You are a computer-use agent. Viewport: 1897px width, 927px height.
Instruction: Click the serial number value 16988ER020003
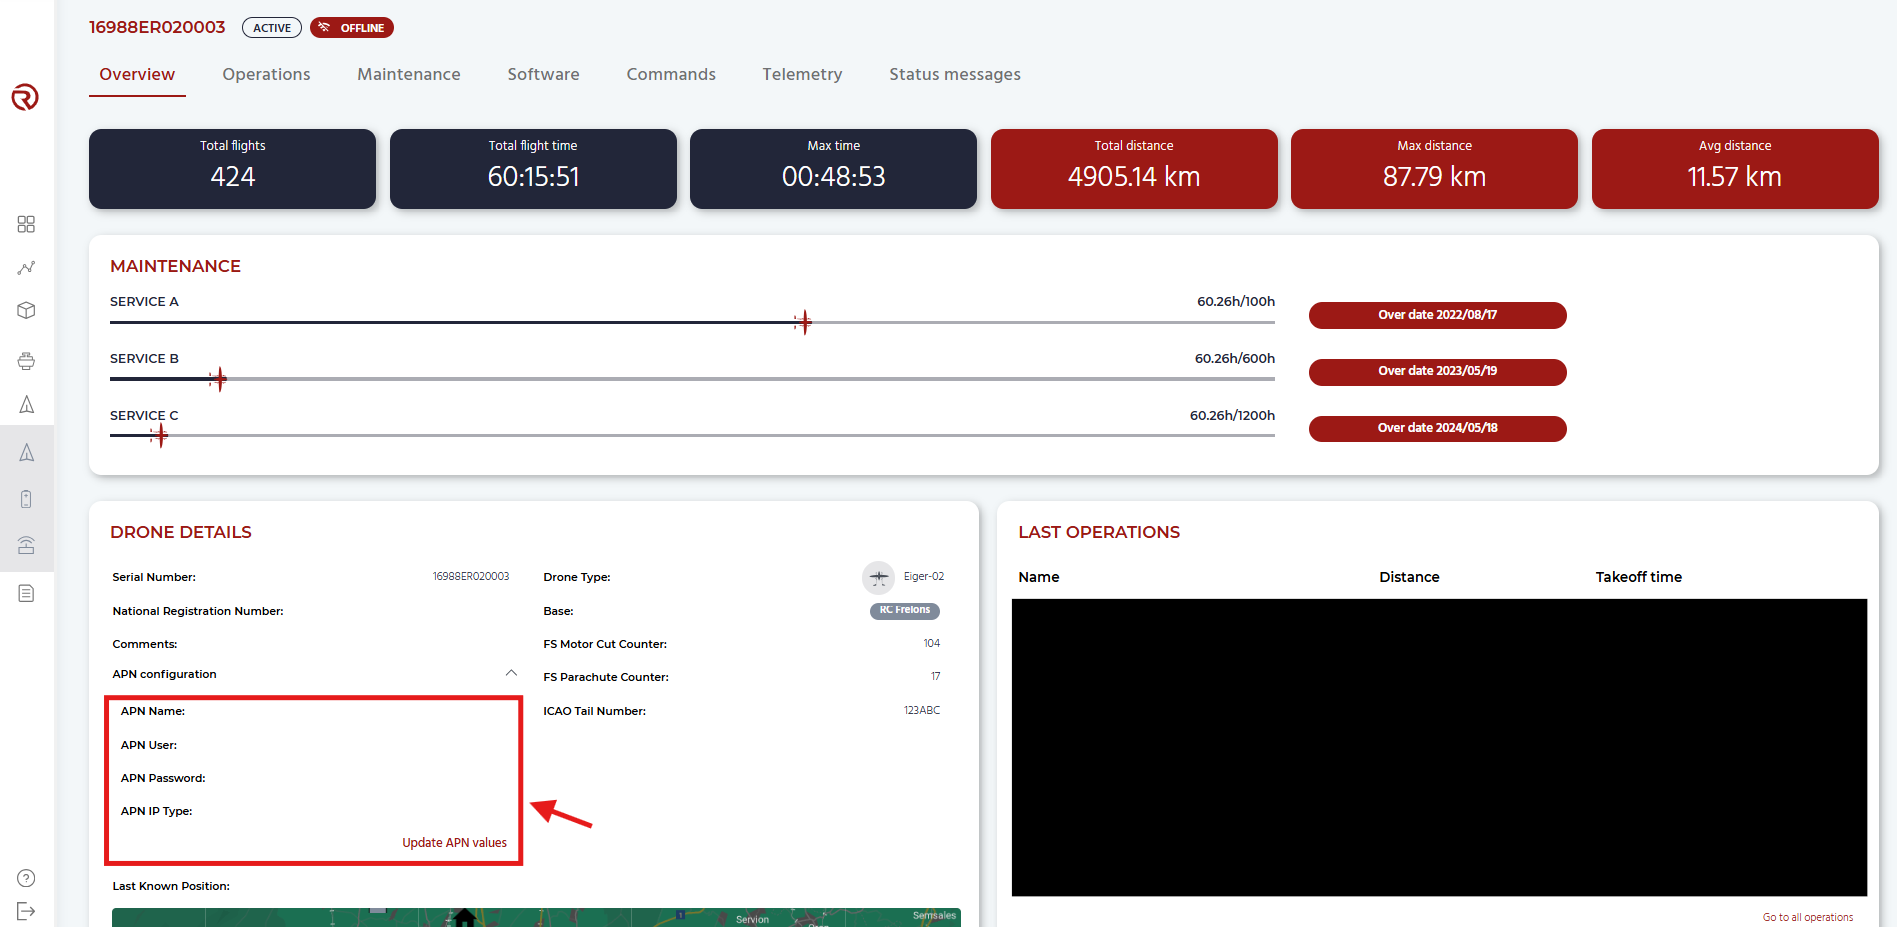pos(471,577)
